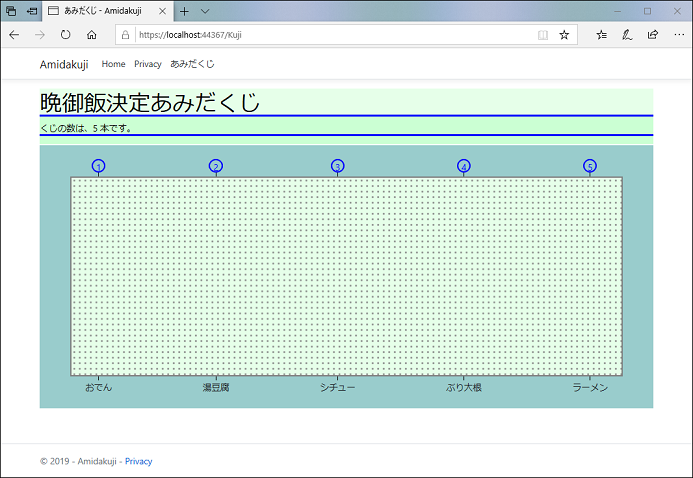Add page to favorites star icon
Image resolution: width=693 pixels, height=478 pixels.
(x=564, y=35)
